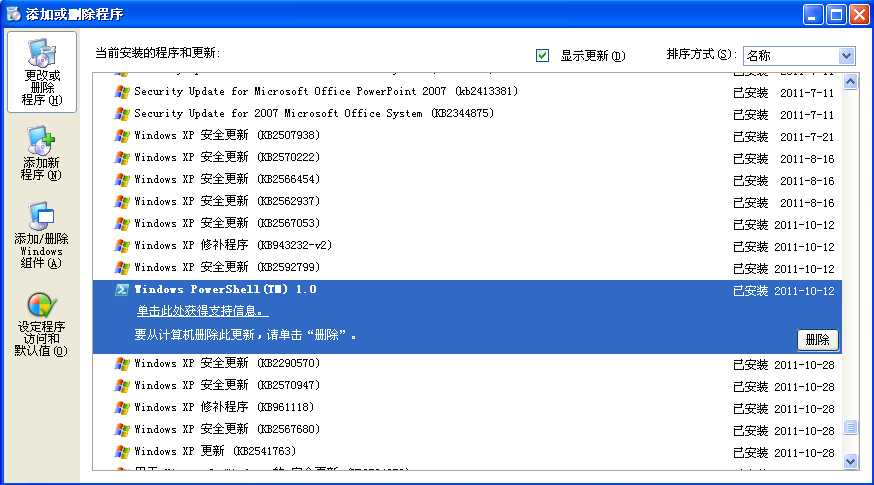Screen dimensions: 874x485
Task: Maximize the 添加或删除程序 window
Action: click(836, 14)
